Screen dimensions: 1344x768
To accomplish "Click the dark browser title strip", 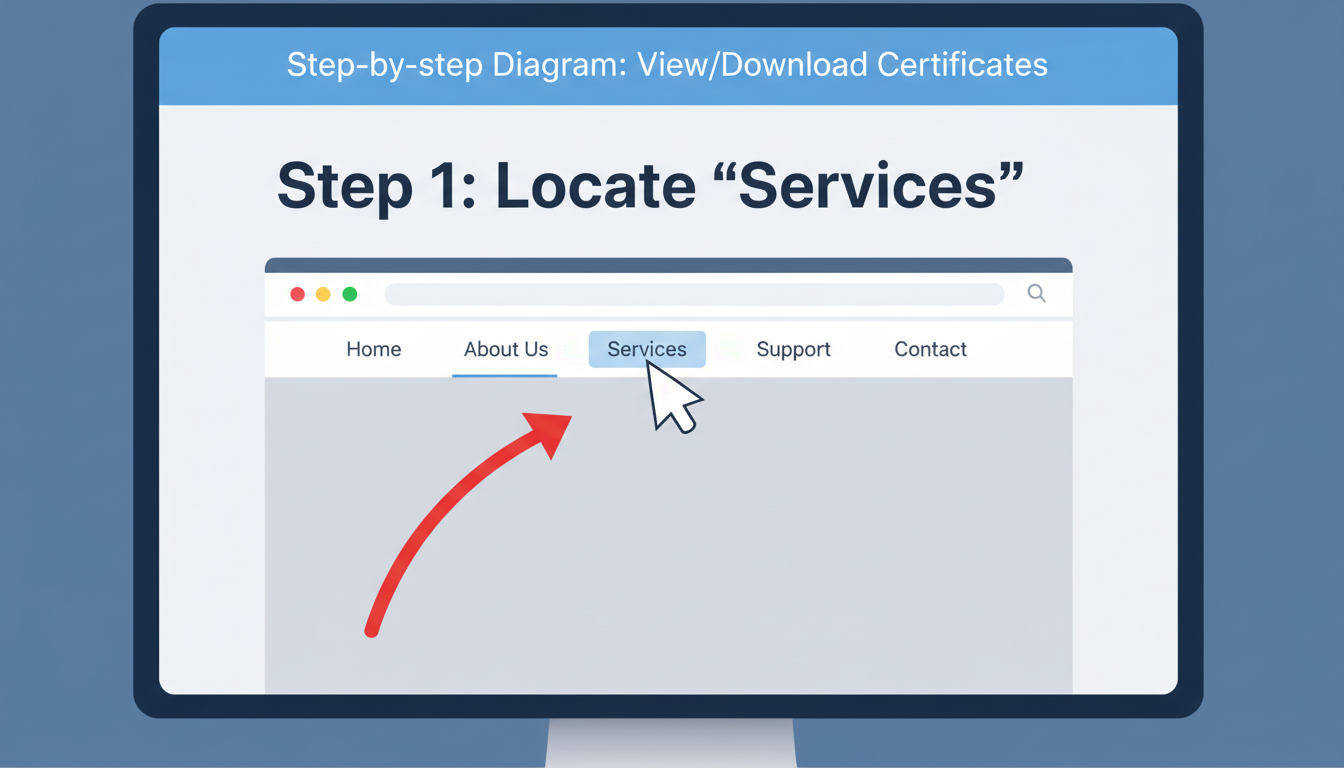I will coord(668,264).
